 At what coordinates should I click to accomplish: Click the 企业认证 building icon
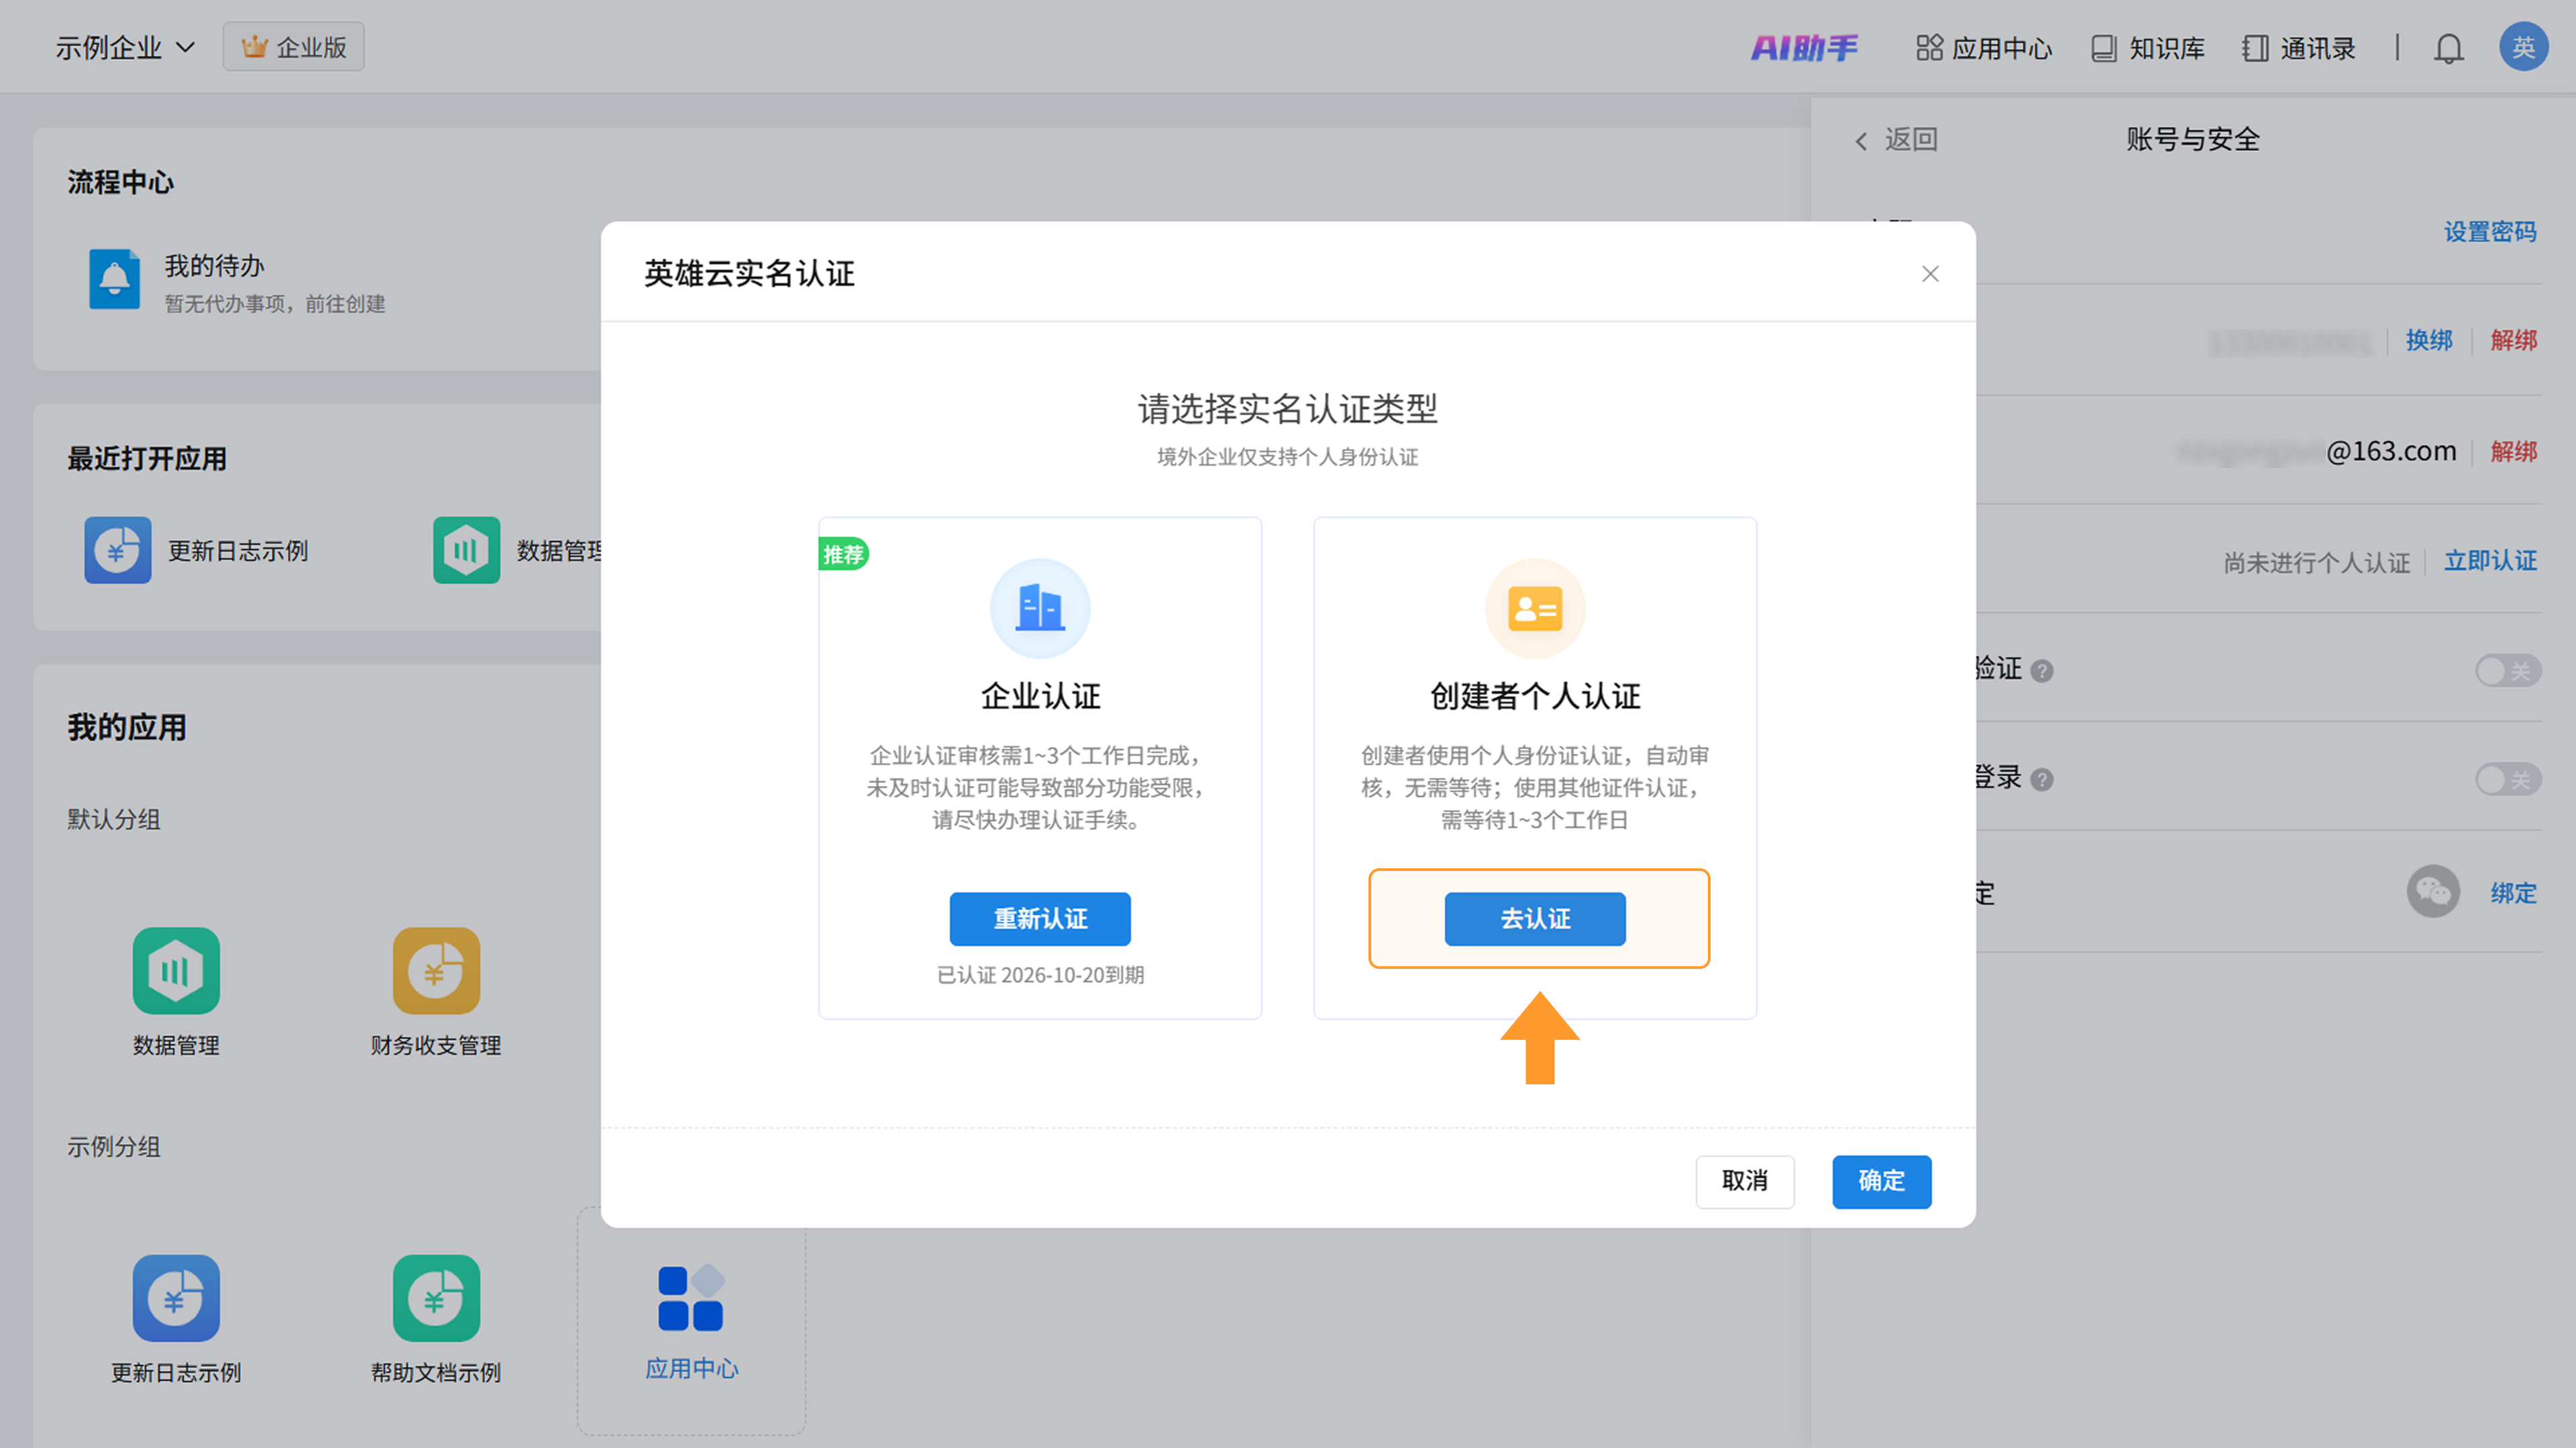1040,608
